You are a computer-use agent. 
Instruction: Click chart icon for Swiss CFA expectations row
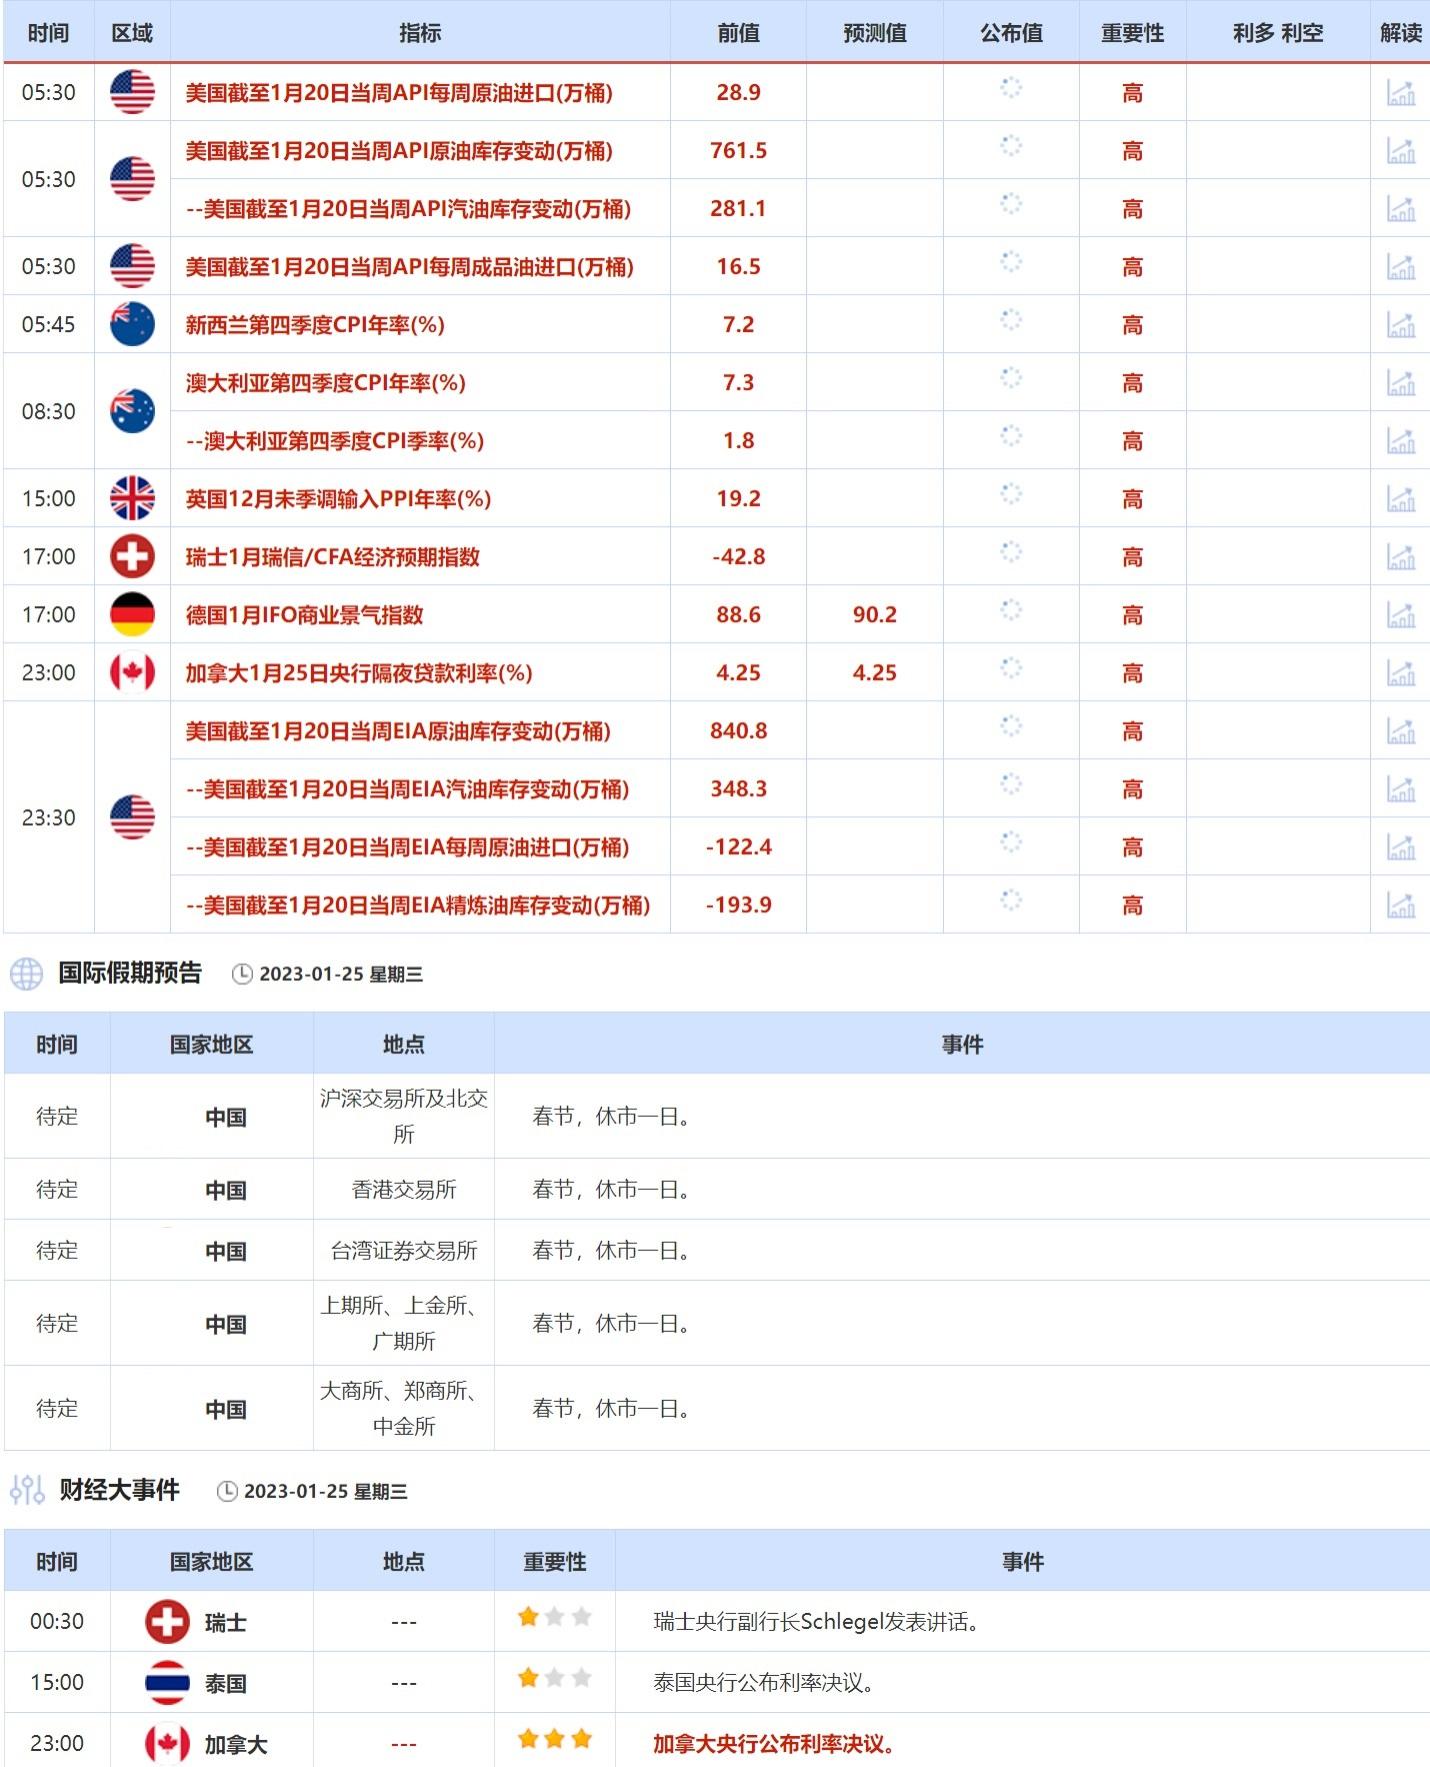tap(1400, 556)
